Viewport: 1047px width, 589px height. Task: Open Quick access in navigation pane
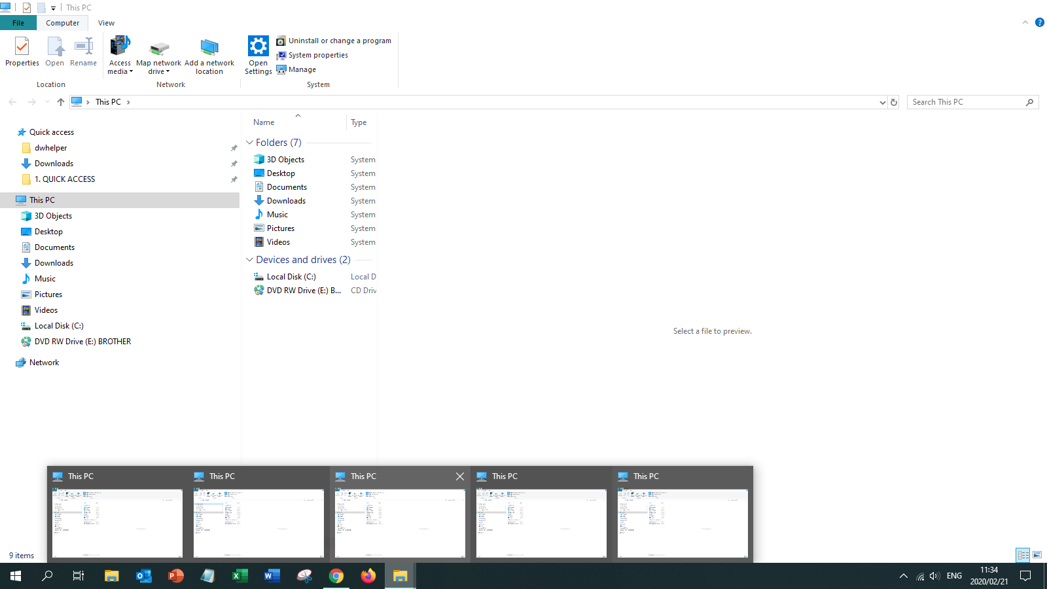click(x=51, y=132)
